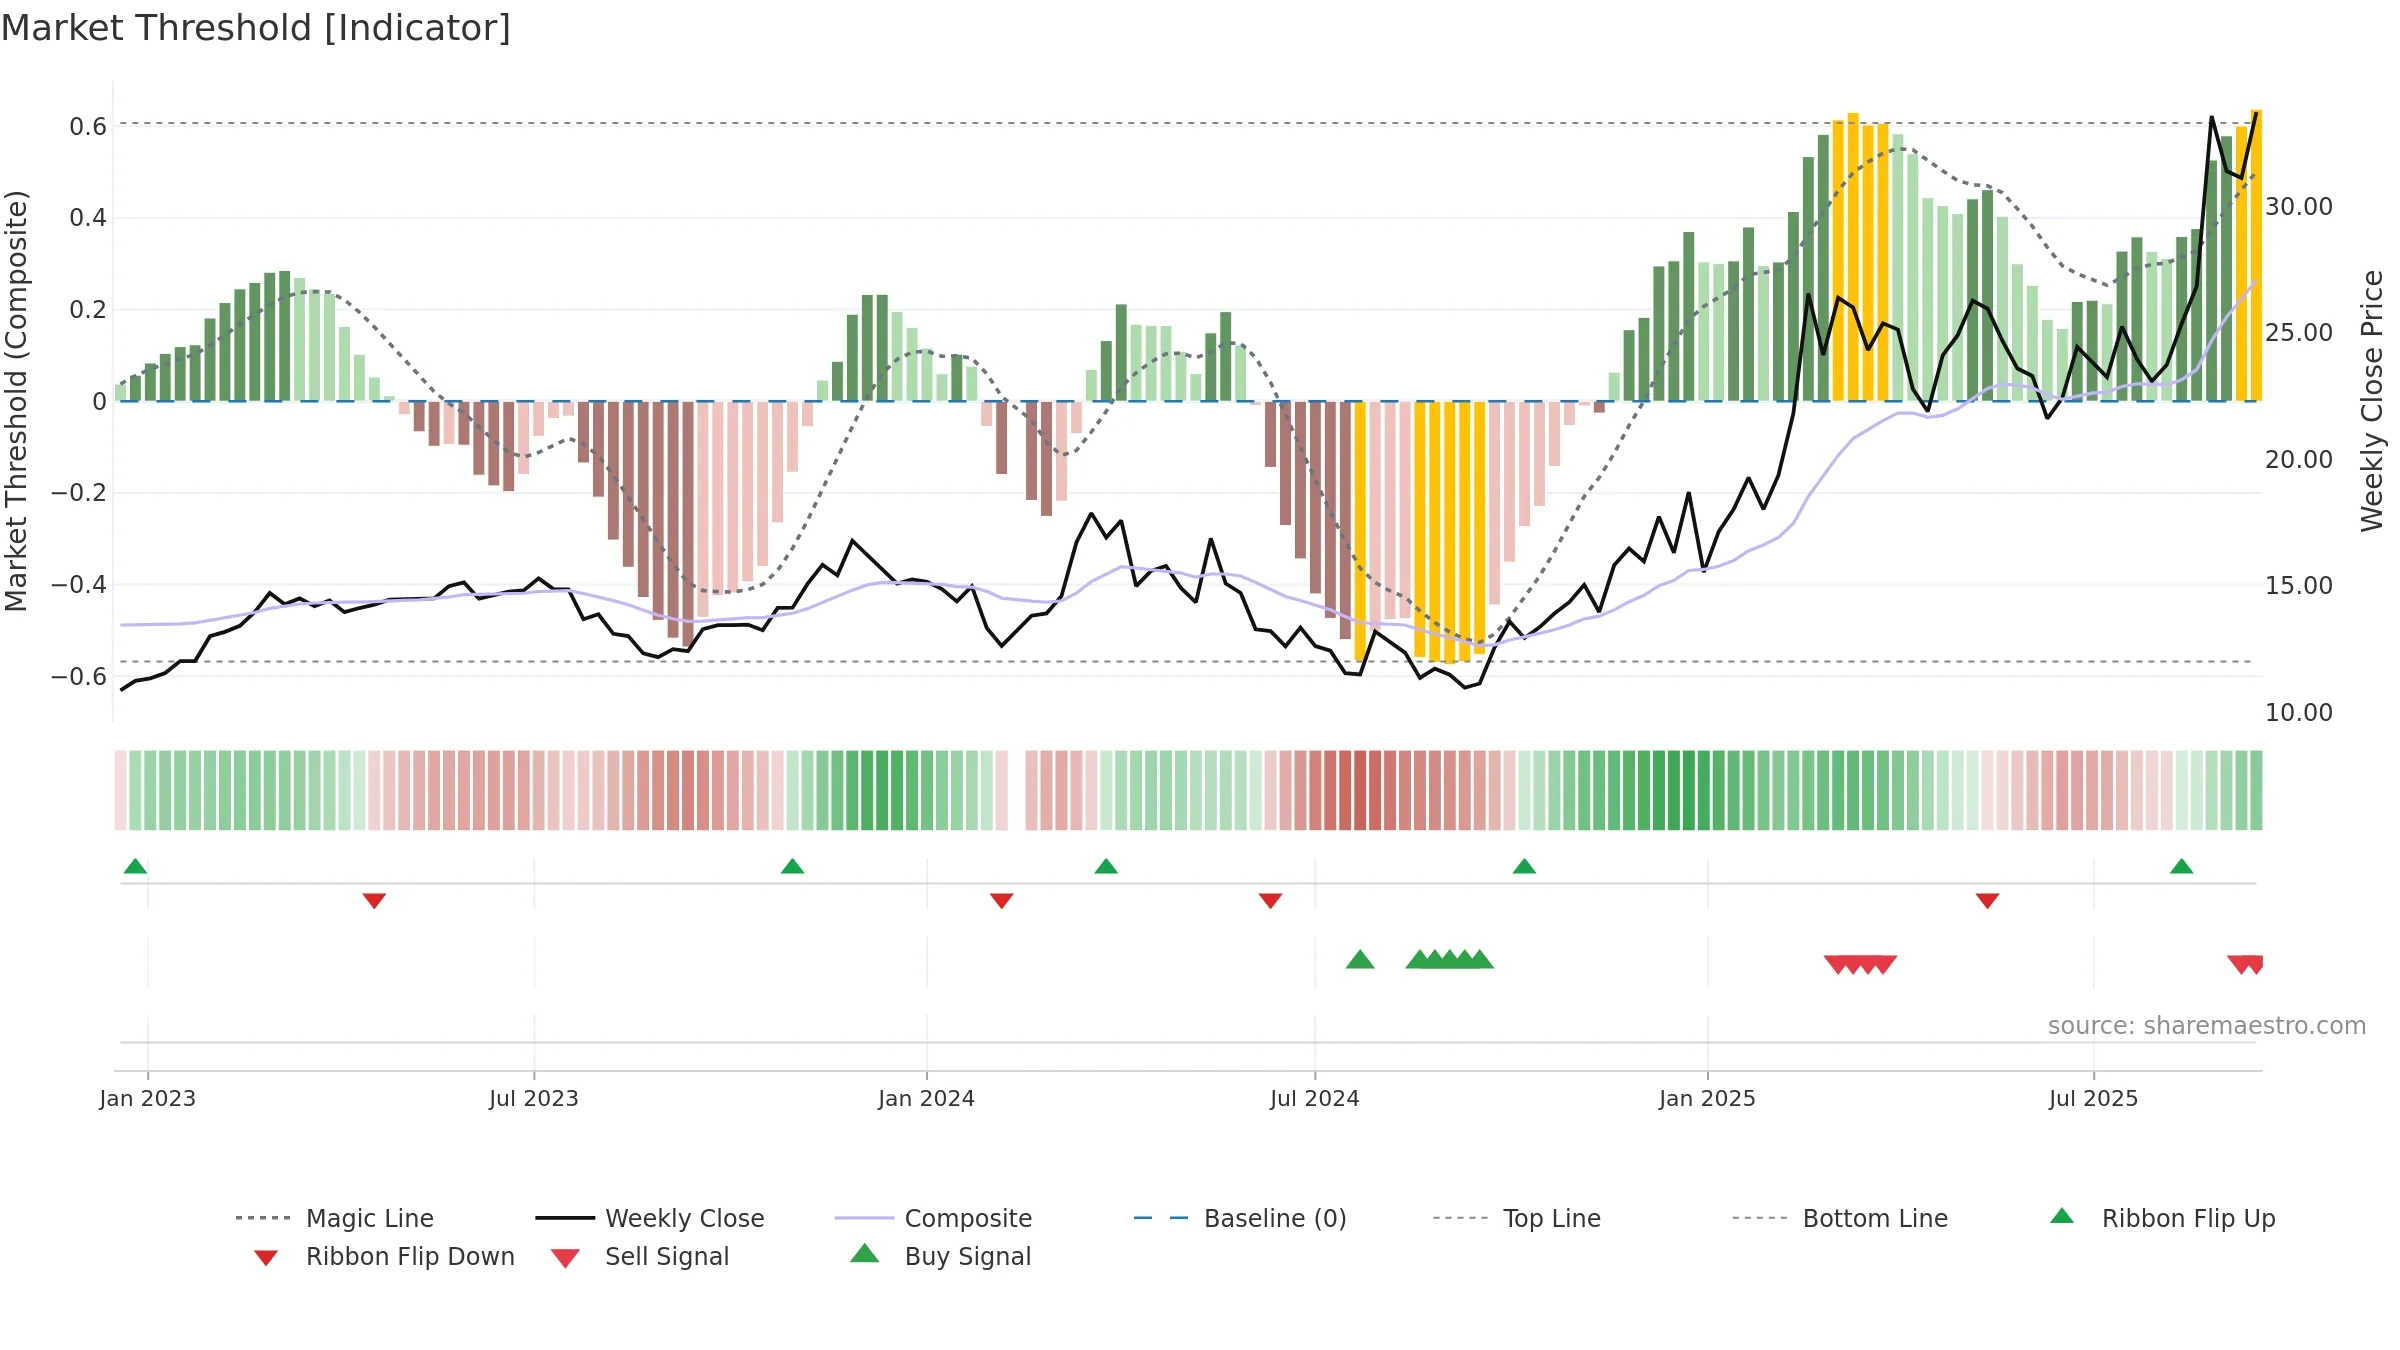Screen dimensions: 2400x1350
Task: Toggle the Top Line legend entry
Action: click(x=1517, y=1218)
